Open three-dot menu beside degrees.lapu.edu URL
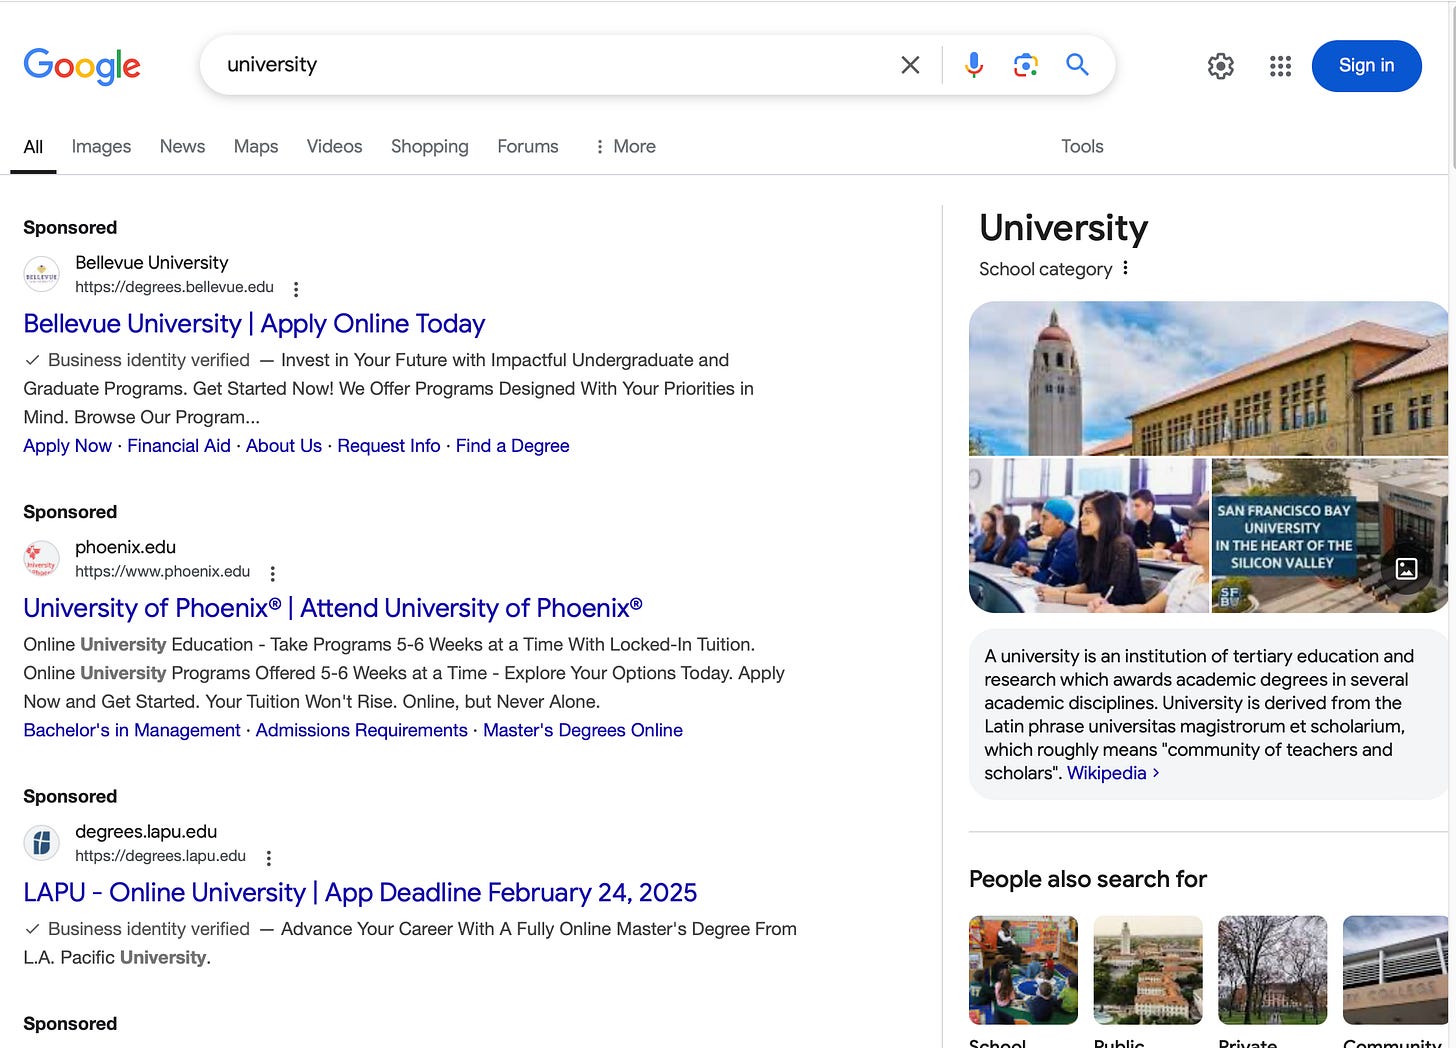Viewport: 1456px width, 1048px height. click(x=268, y=858)
